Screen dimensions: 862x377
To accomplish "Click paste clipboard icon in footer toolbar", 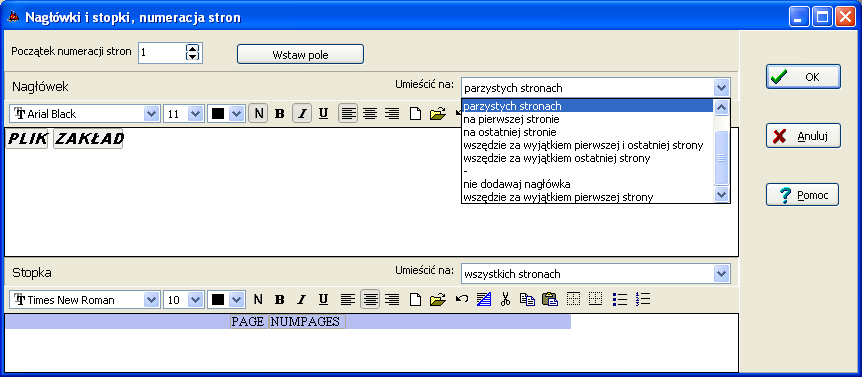I will [x=549, y=300].
